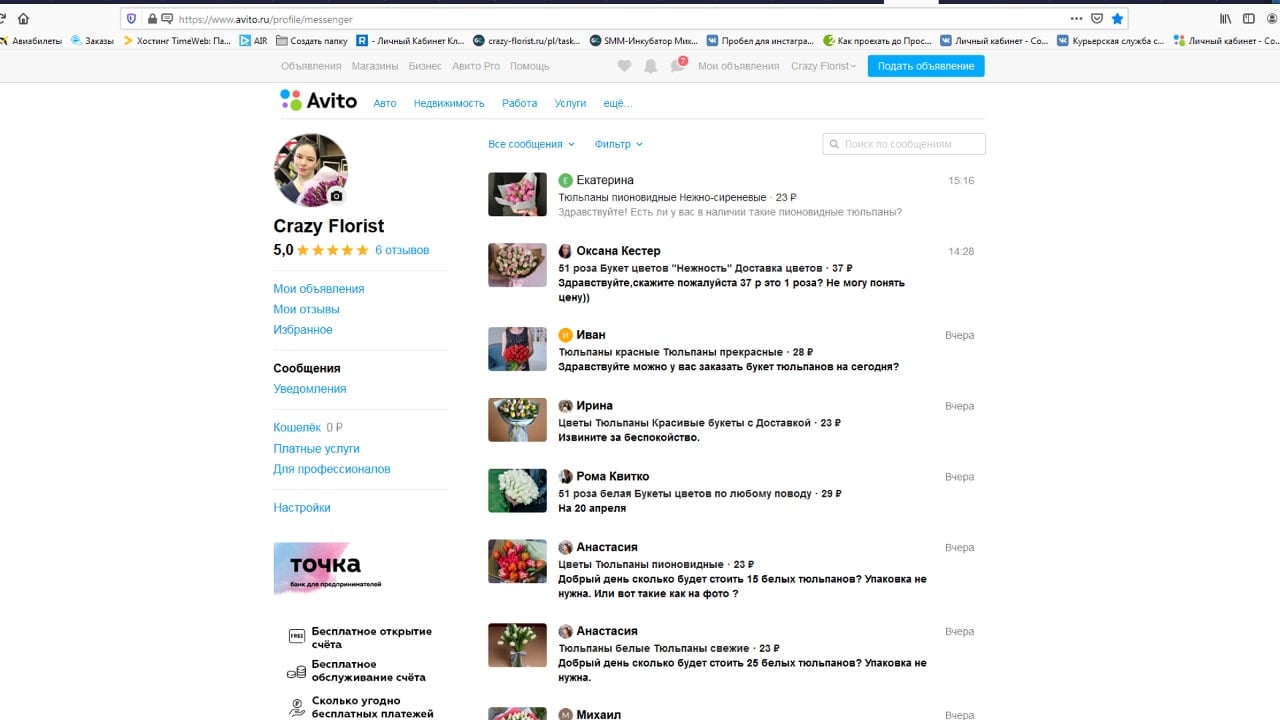This screenshot has width=1280, height=720.
Task: Open conversation from 'Михаил'
Action: tap(731, 713)
